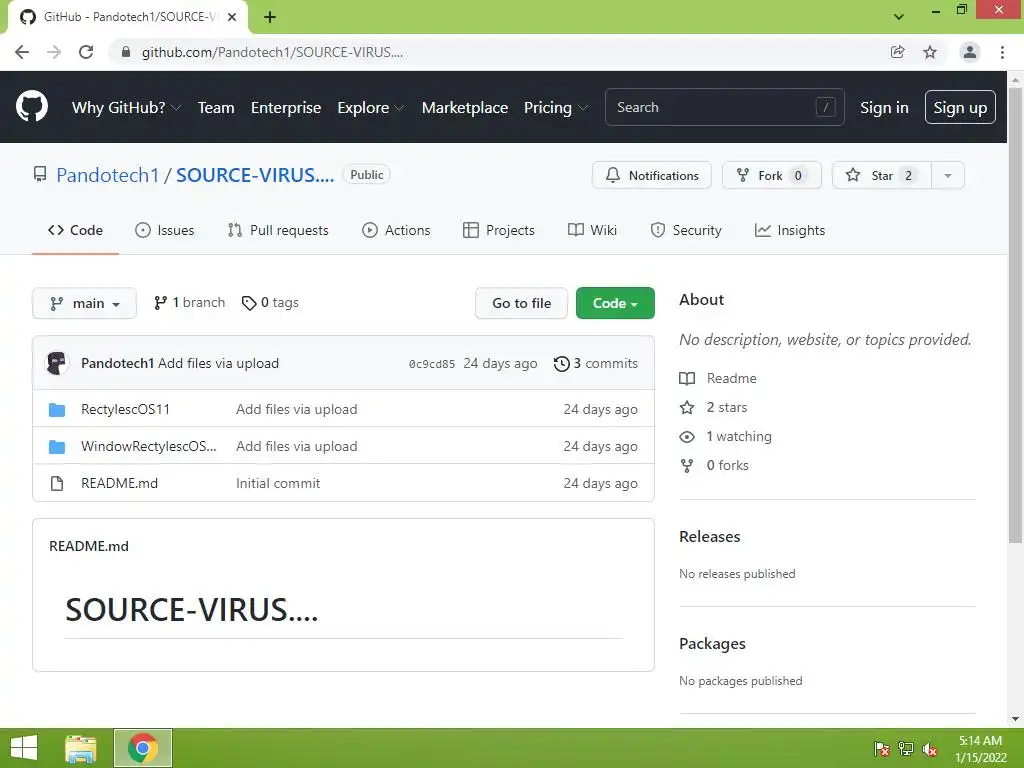Open the SOURCE-VIRUS.... repository link
This screenshot has height=768, width=1024.
coord(255,175)
